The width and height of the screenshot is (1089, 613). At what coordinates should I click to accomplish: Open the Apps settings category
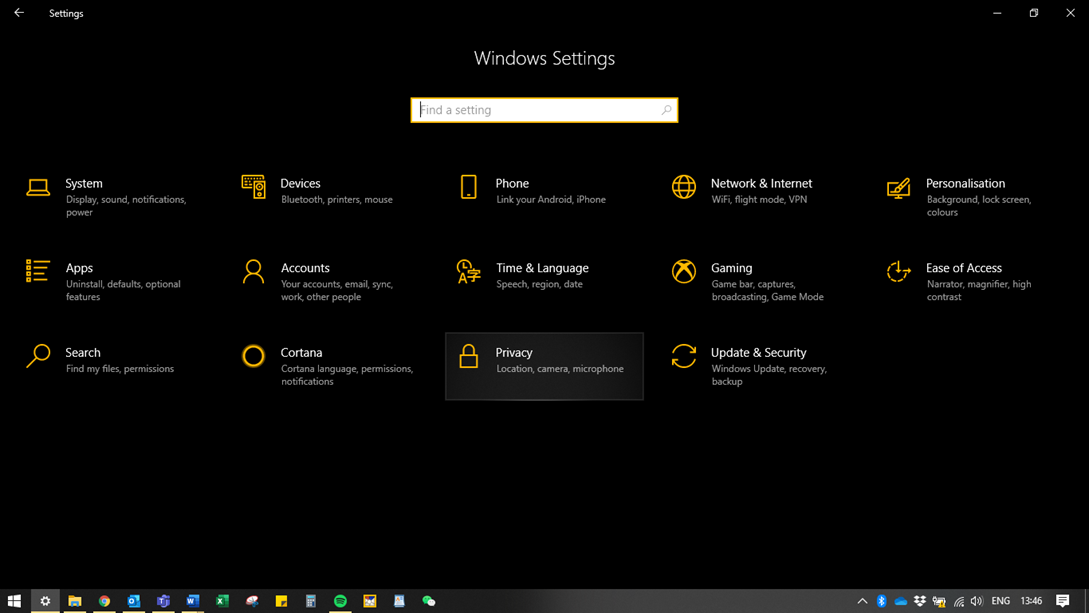tap(79, 268)
